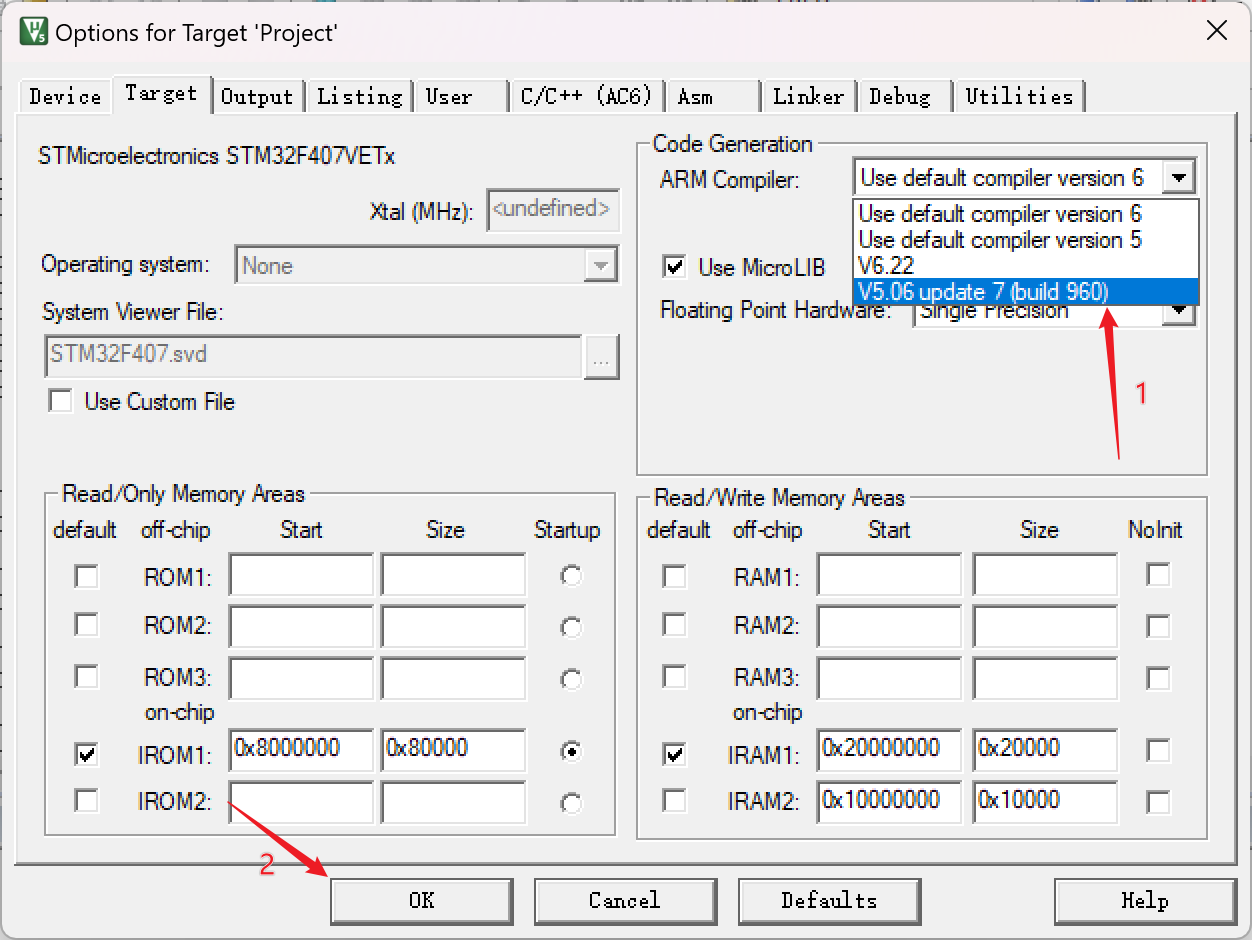Switch to the Listing tab

click(359, 96)
